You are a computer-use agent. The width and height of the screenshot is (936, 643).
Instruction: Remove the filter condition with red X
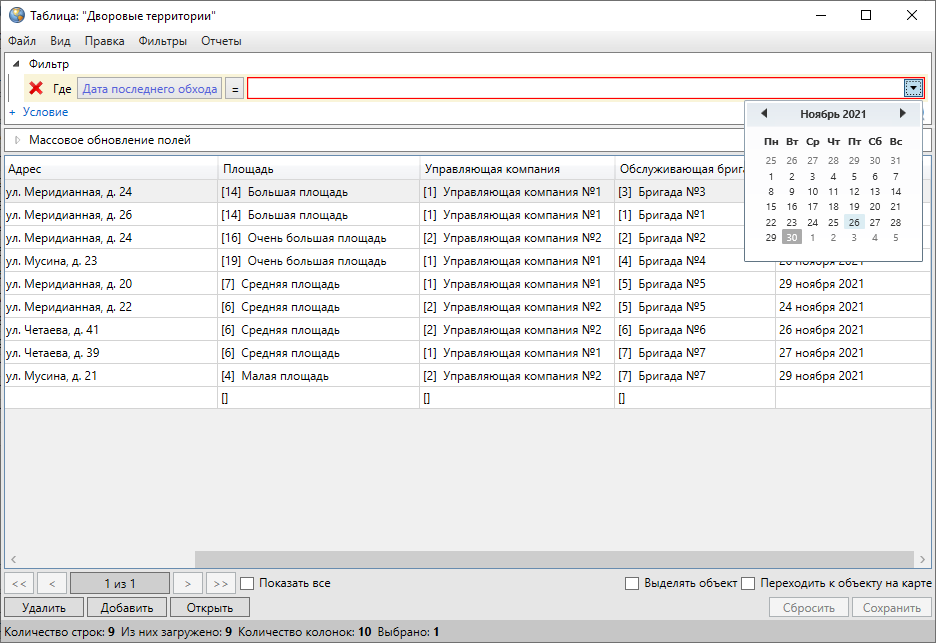click(36, 89)
